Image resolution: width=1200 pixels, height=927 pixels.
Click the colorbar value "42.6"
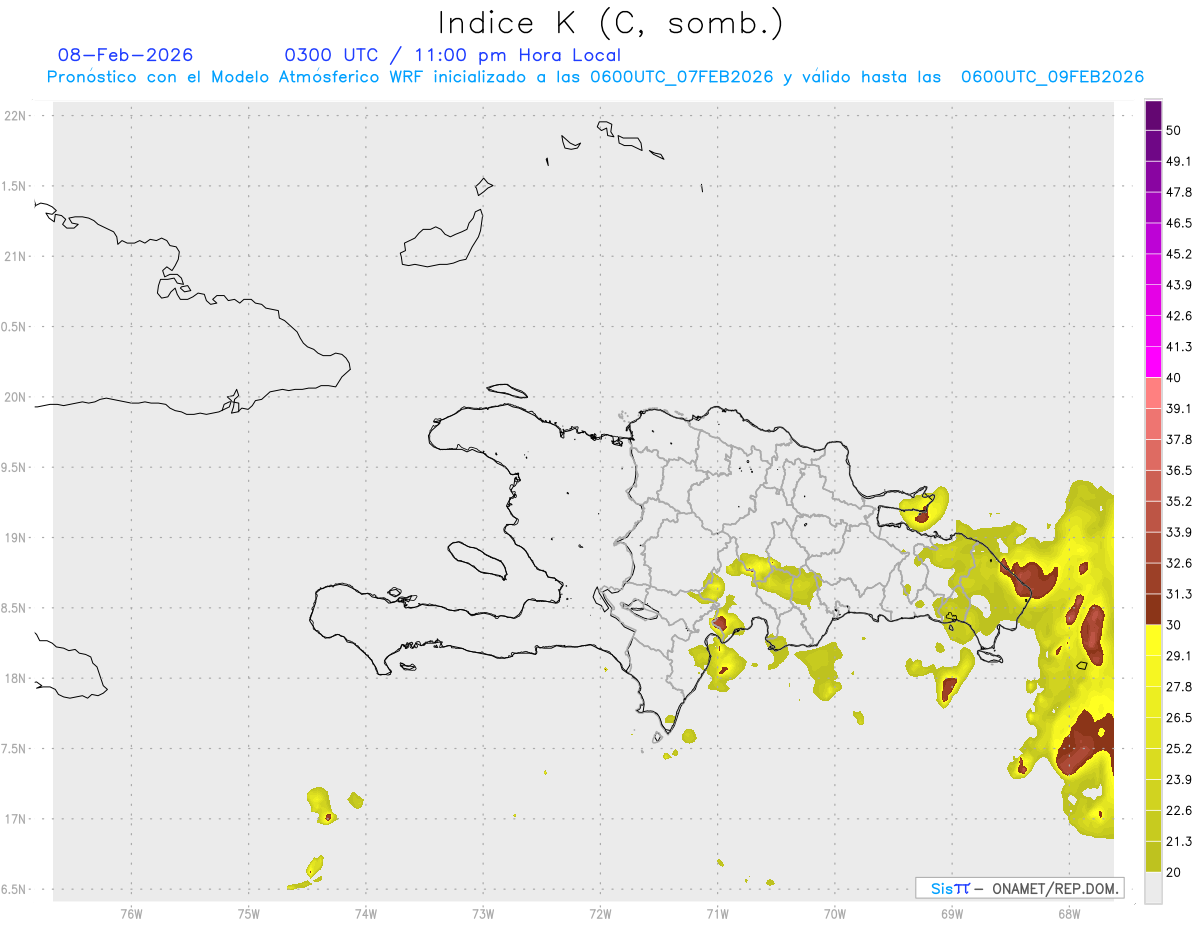[1179, 316]
